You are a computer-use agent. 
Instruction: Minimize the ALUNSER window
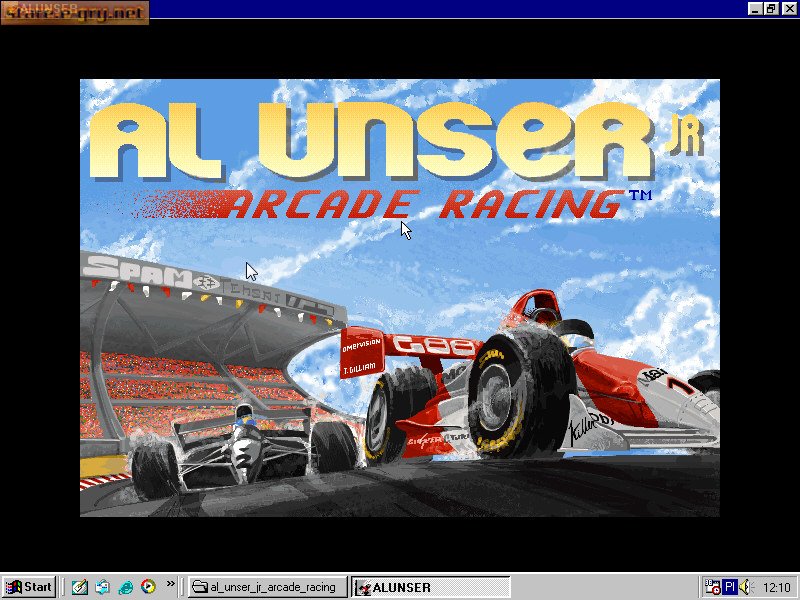pyautogui.click(x=755, y=8)
